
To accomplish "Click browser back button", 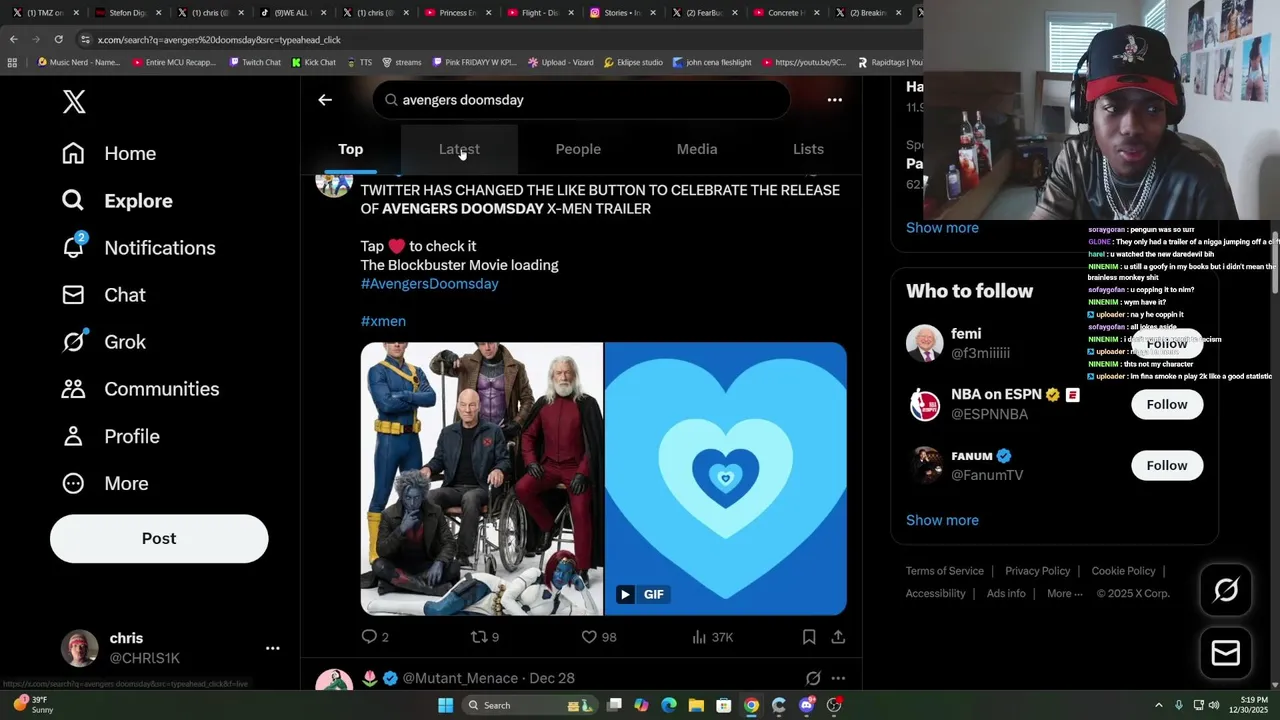I will [x=13, y=39].
